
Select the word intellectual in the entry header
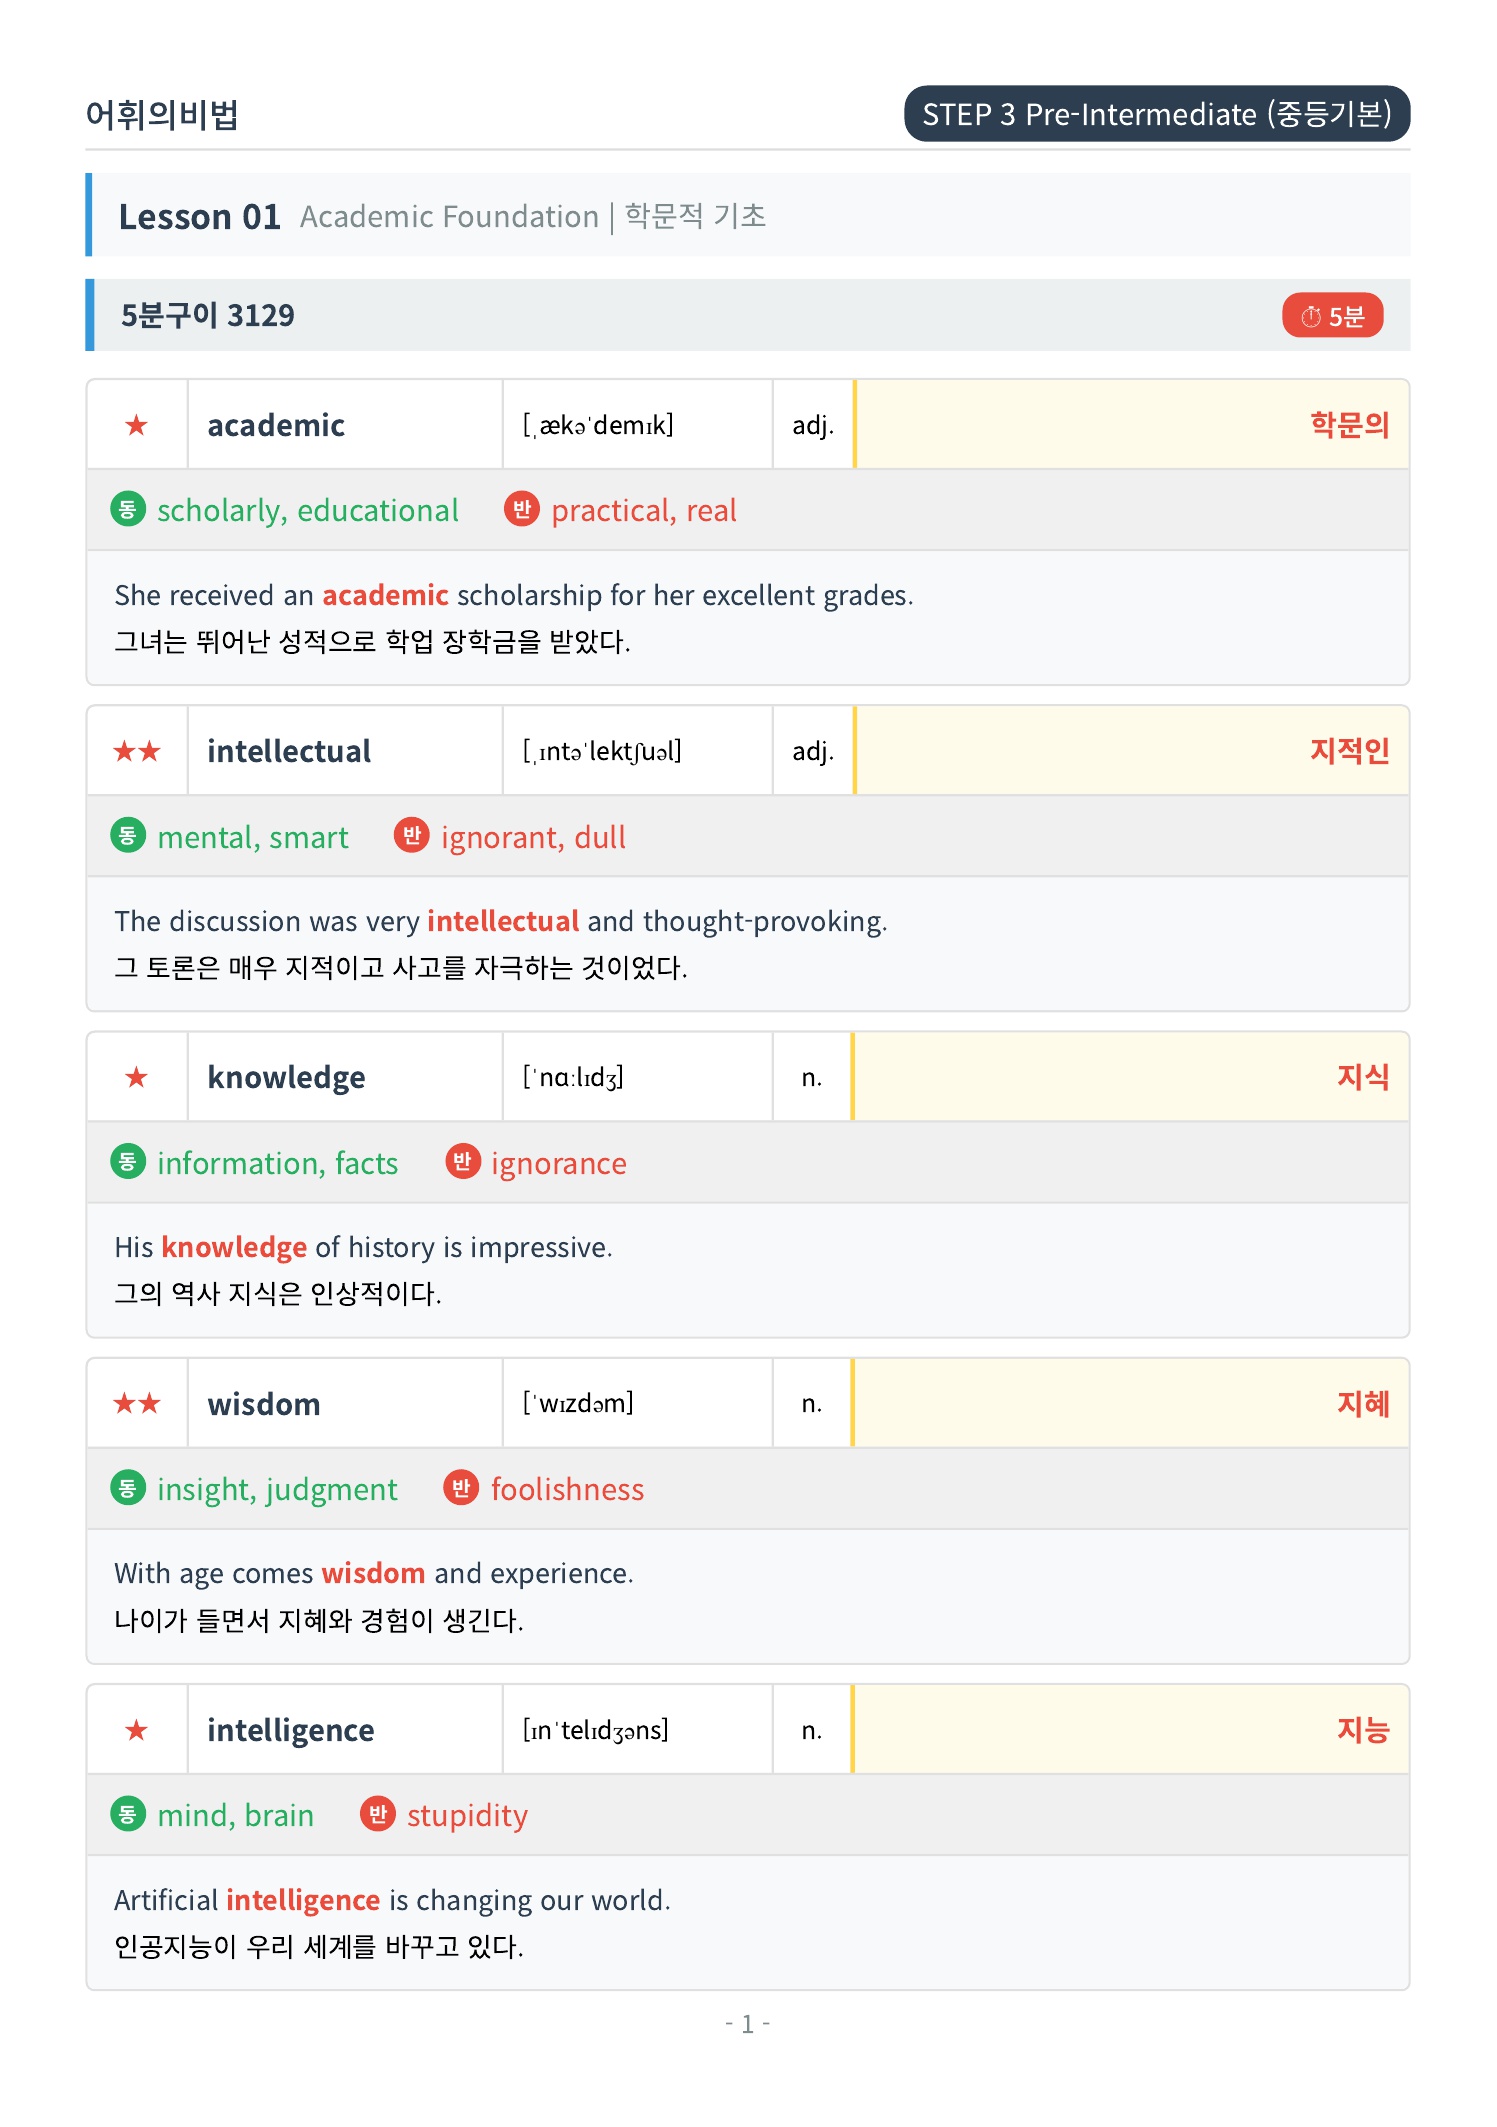tap(288, 751)
